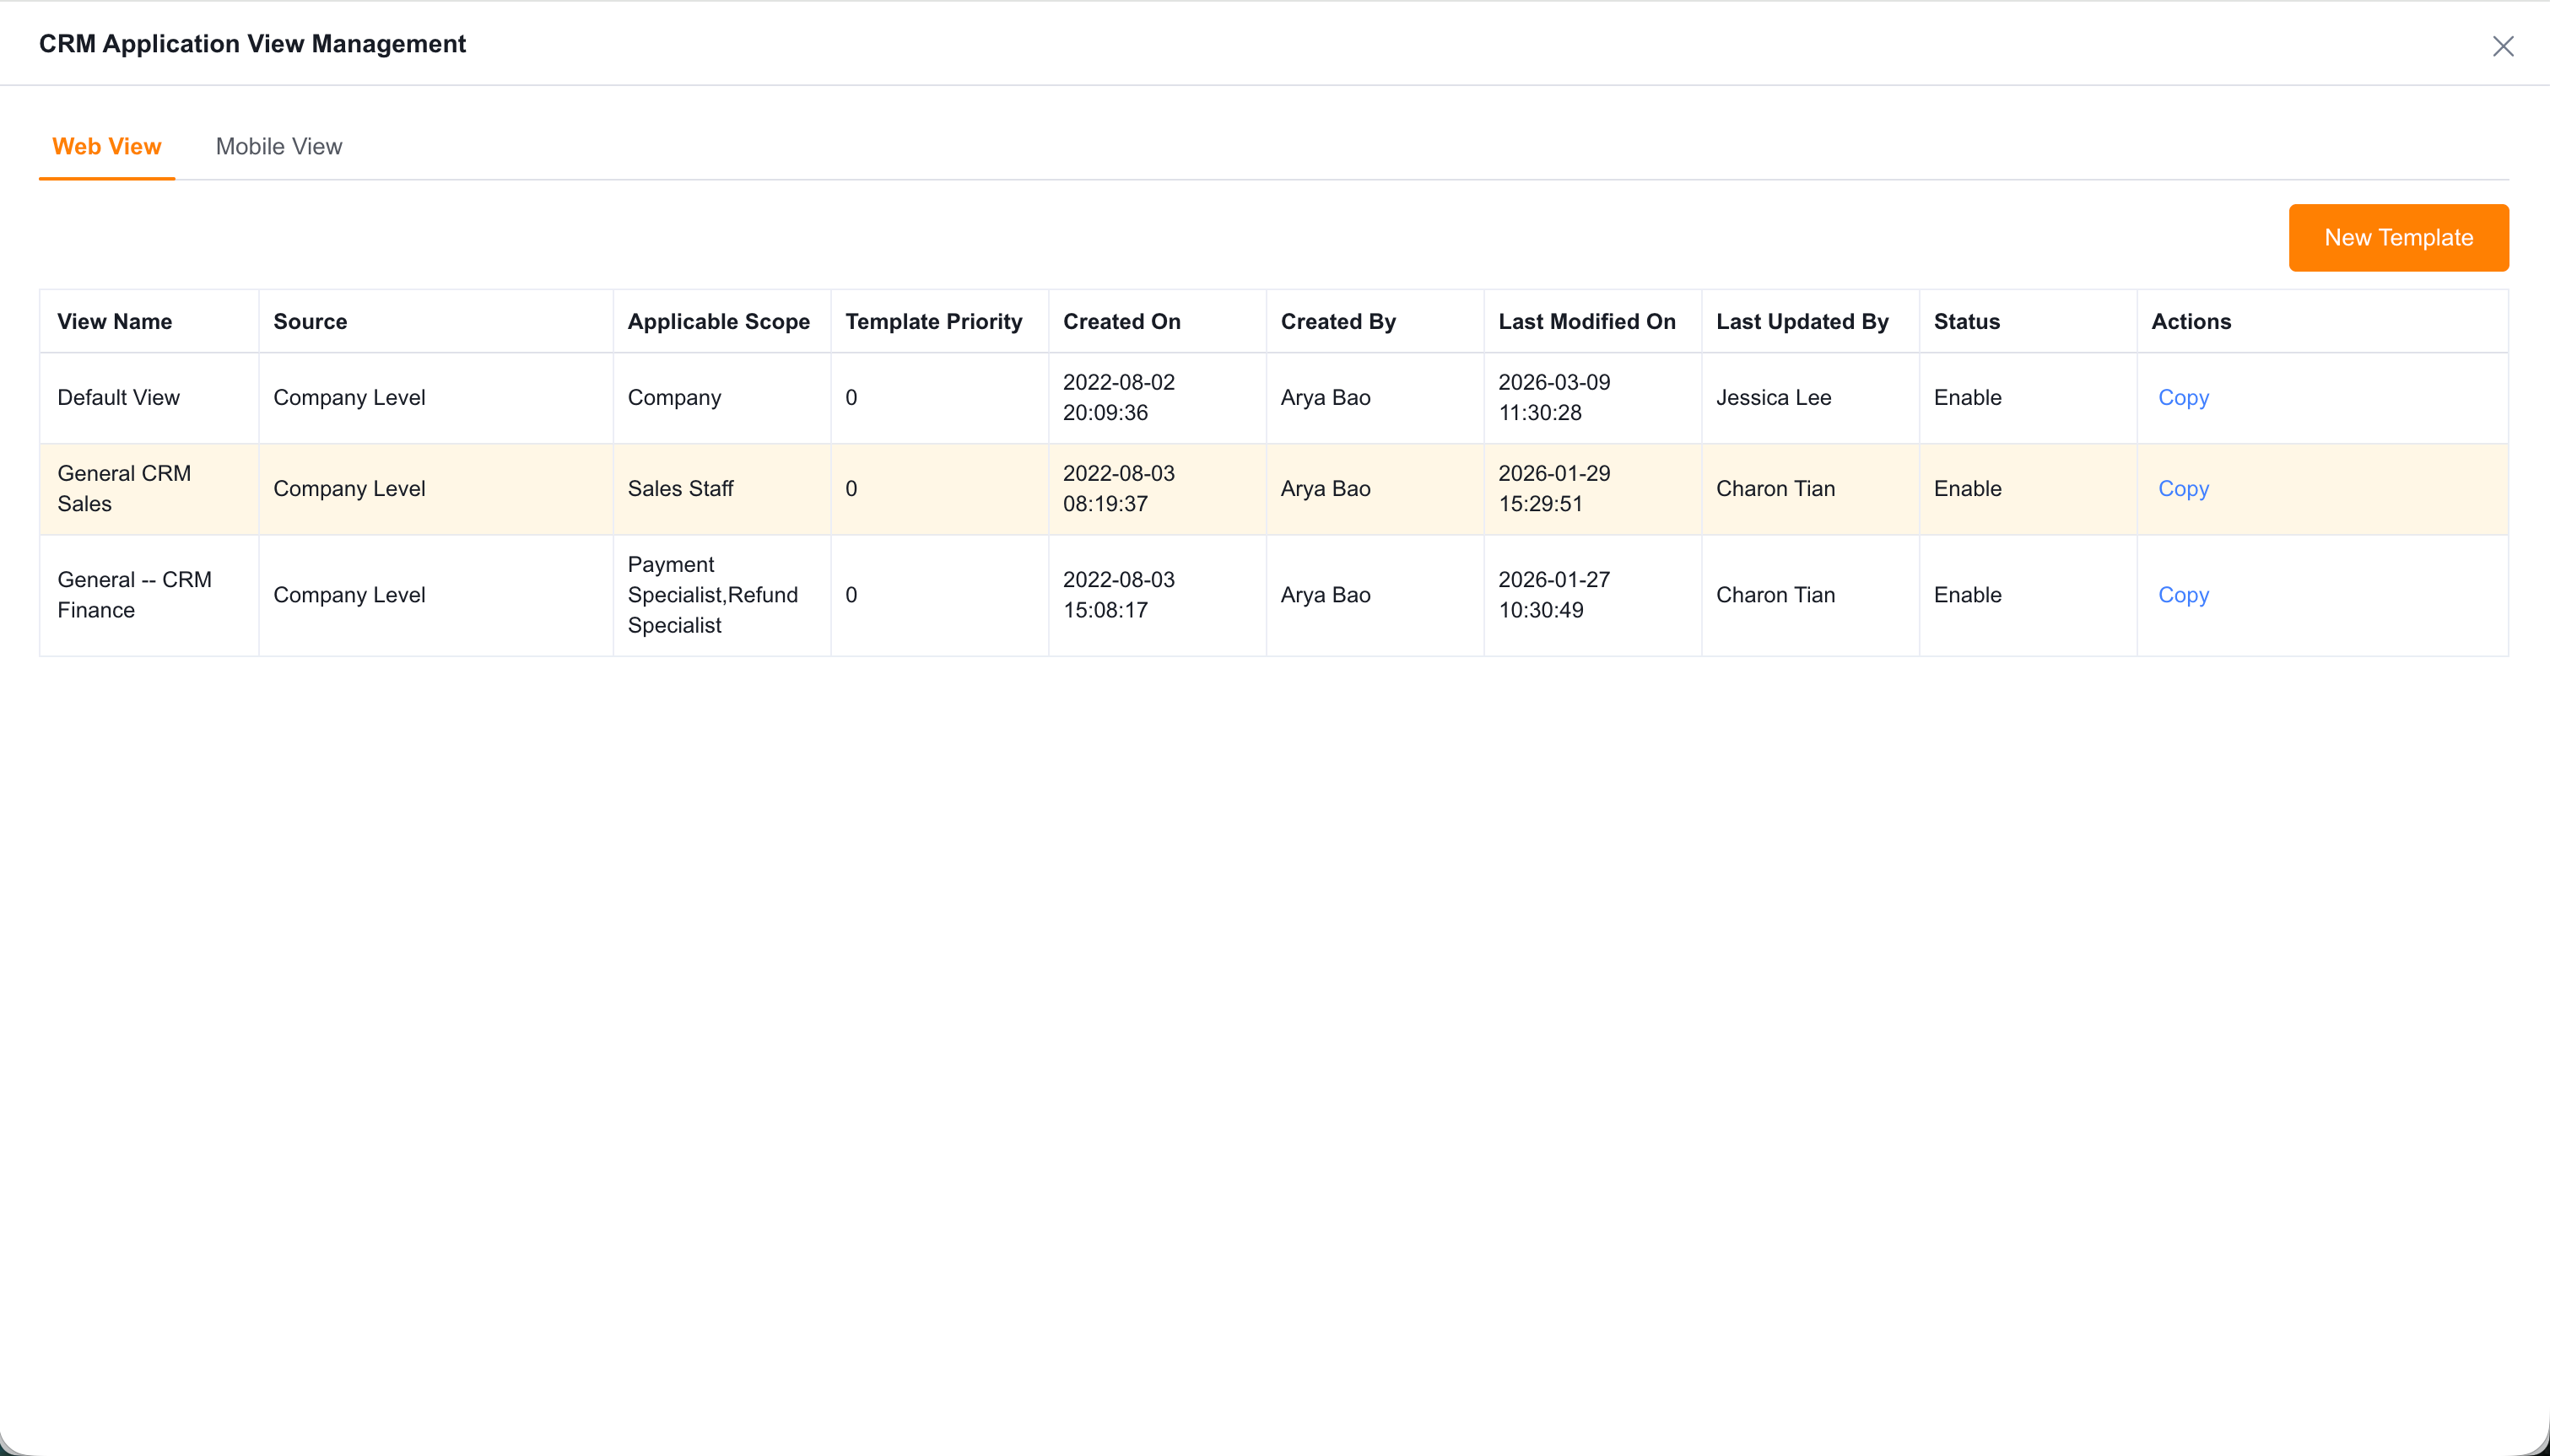The width and height of the screenshot is (2550, 1456).
Task: Click the Source column header
Action: (x=436, y=322)
